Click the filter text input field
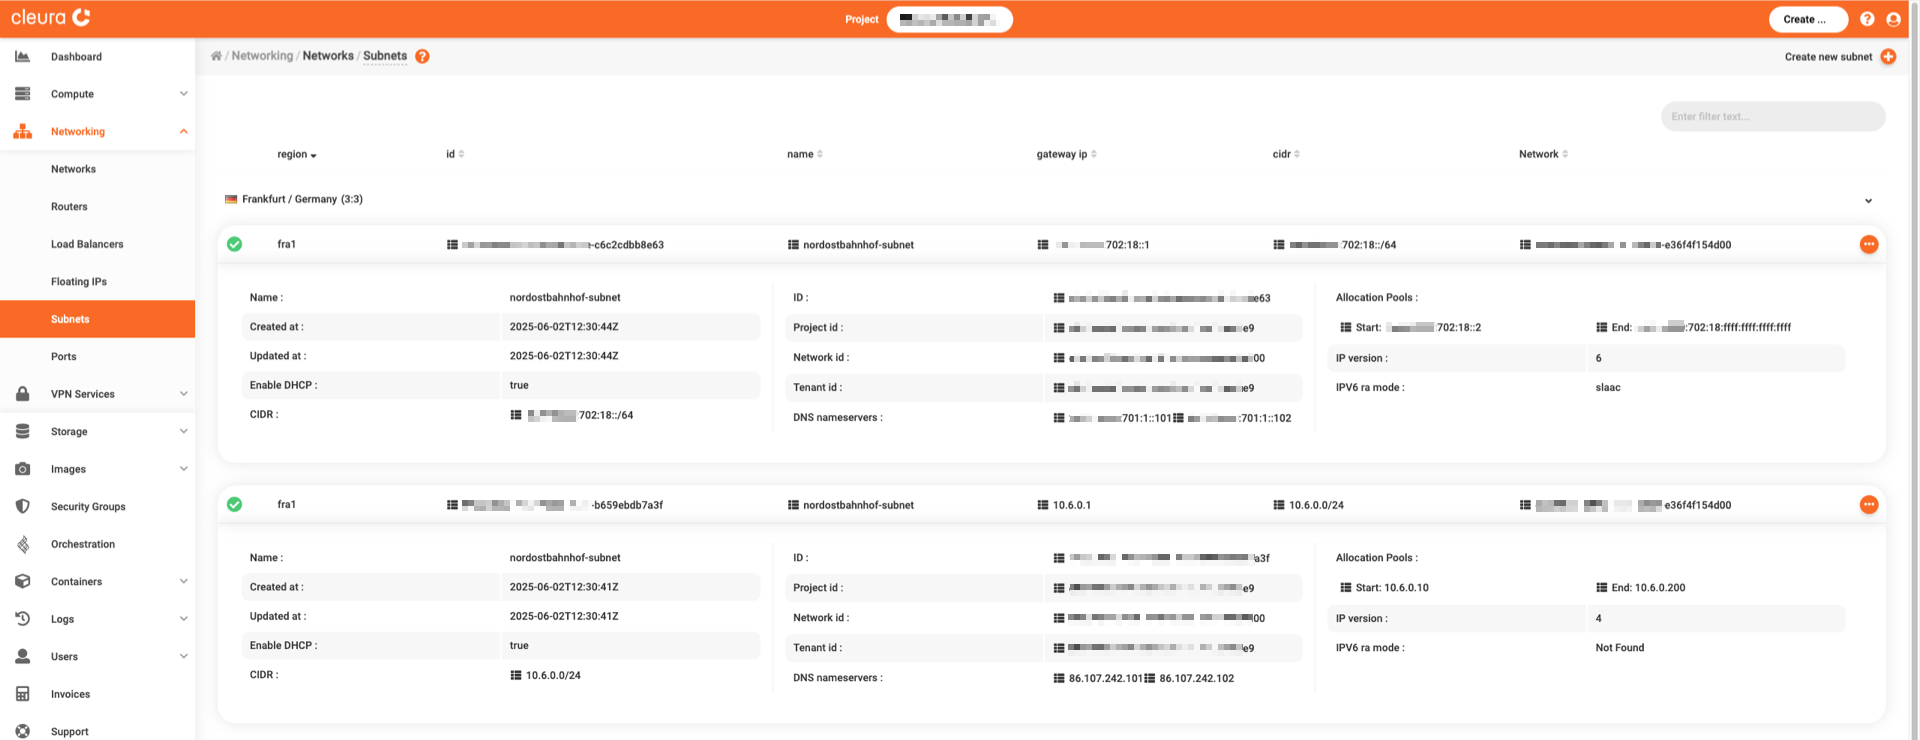 pos(1772,117)
